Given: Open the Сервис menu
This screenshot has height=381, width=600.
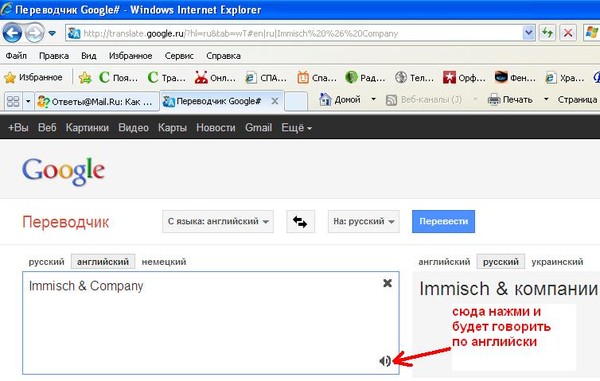Looking at the screenshot, I should 179,56.
